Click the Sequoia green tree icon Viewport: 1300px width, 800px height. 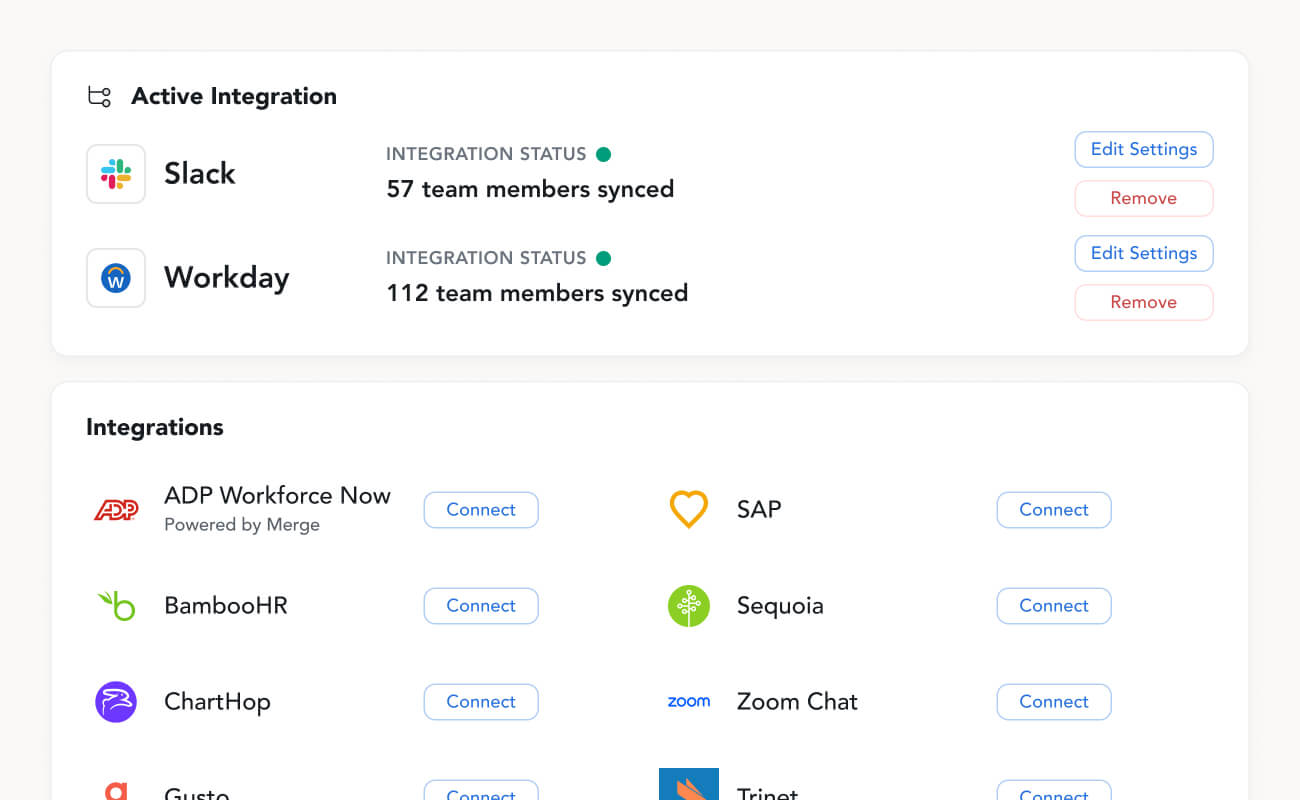pos(688,606)
